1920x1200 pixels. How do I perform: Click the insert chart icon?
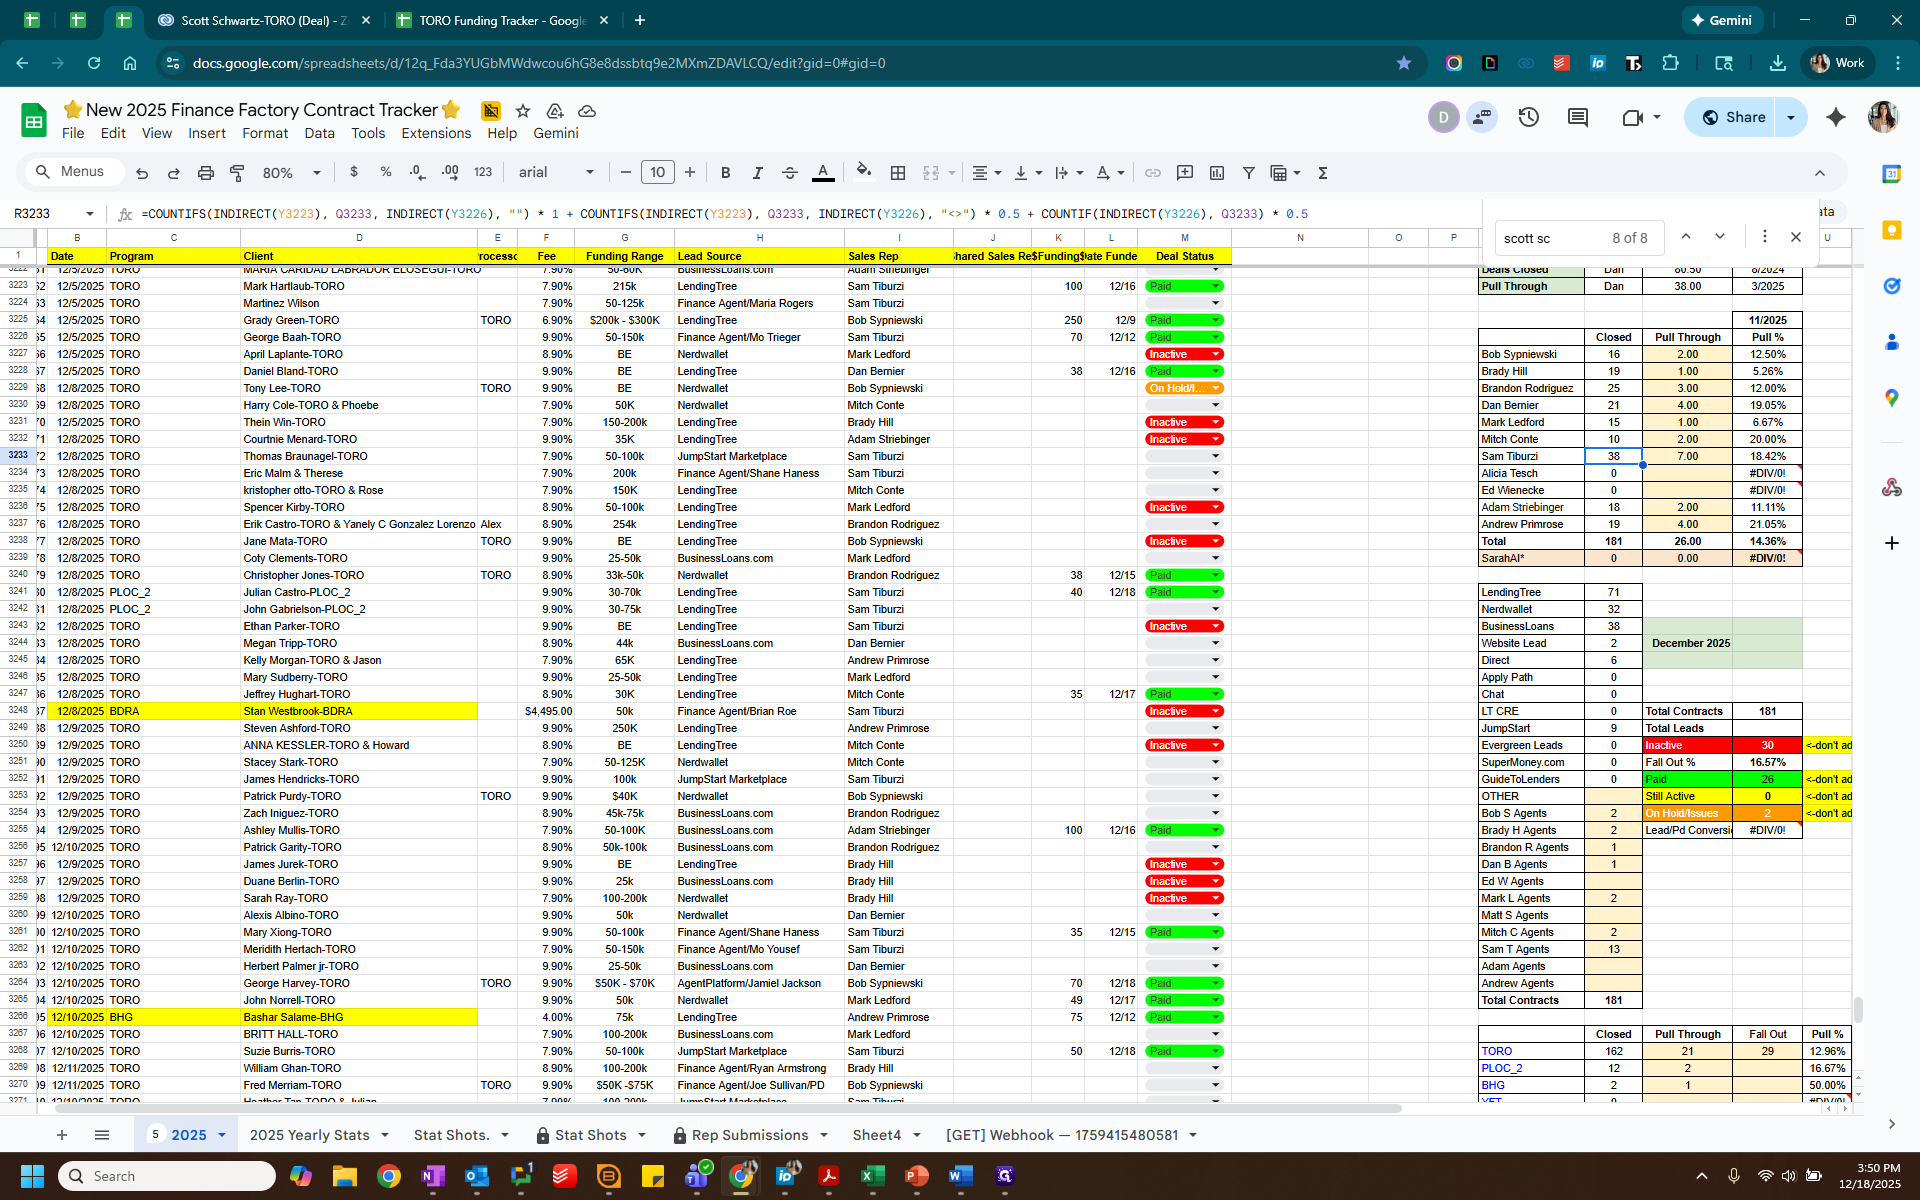(x=1217, y=173)
